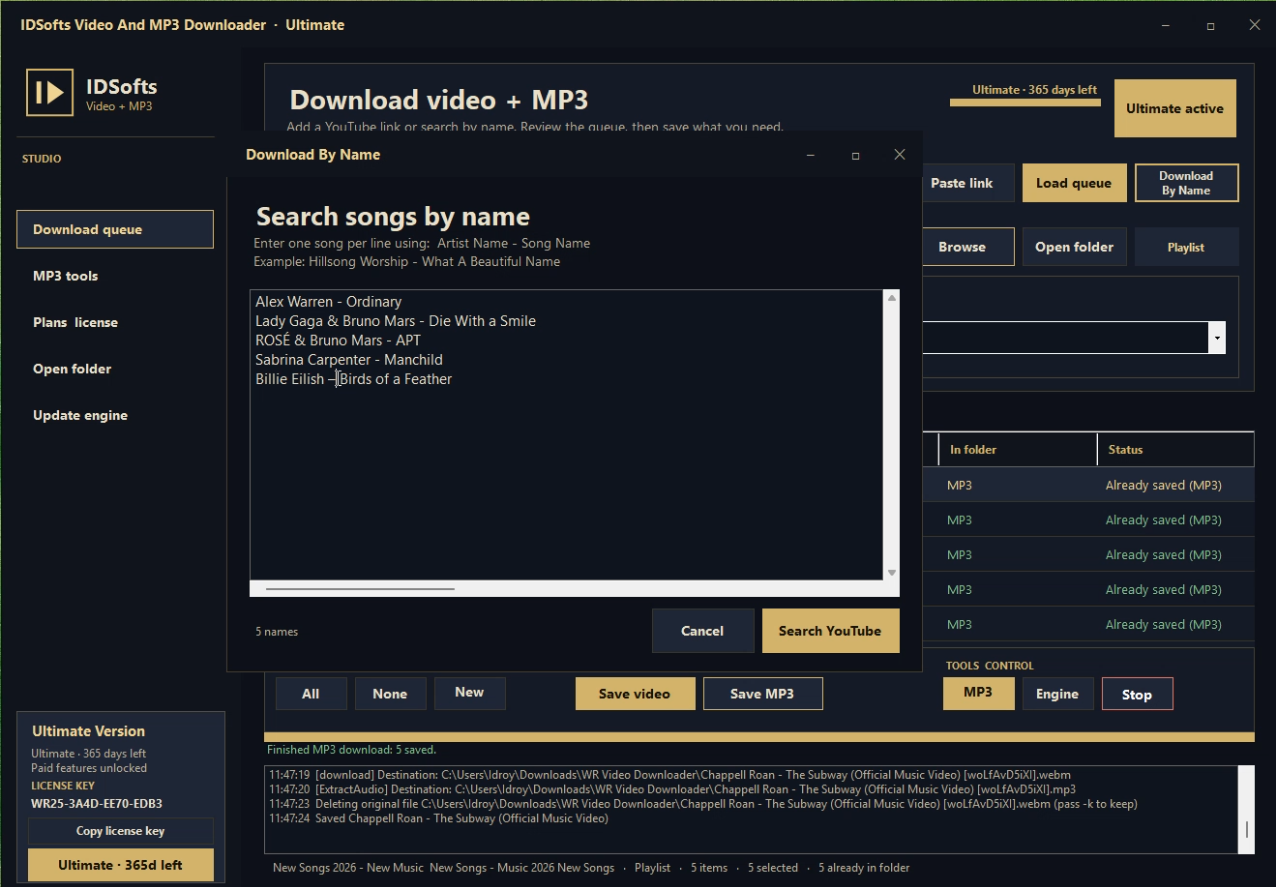
Task: Click the Ultimate 365 days left progress bar
Action: pyautogui.click(x=1025, y=102)
